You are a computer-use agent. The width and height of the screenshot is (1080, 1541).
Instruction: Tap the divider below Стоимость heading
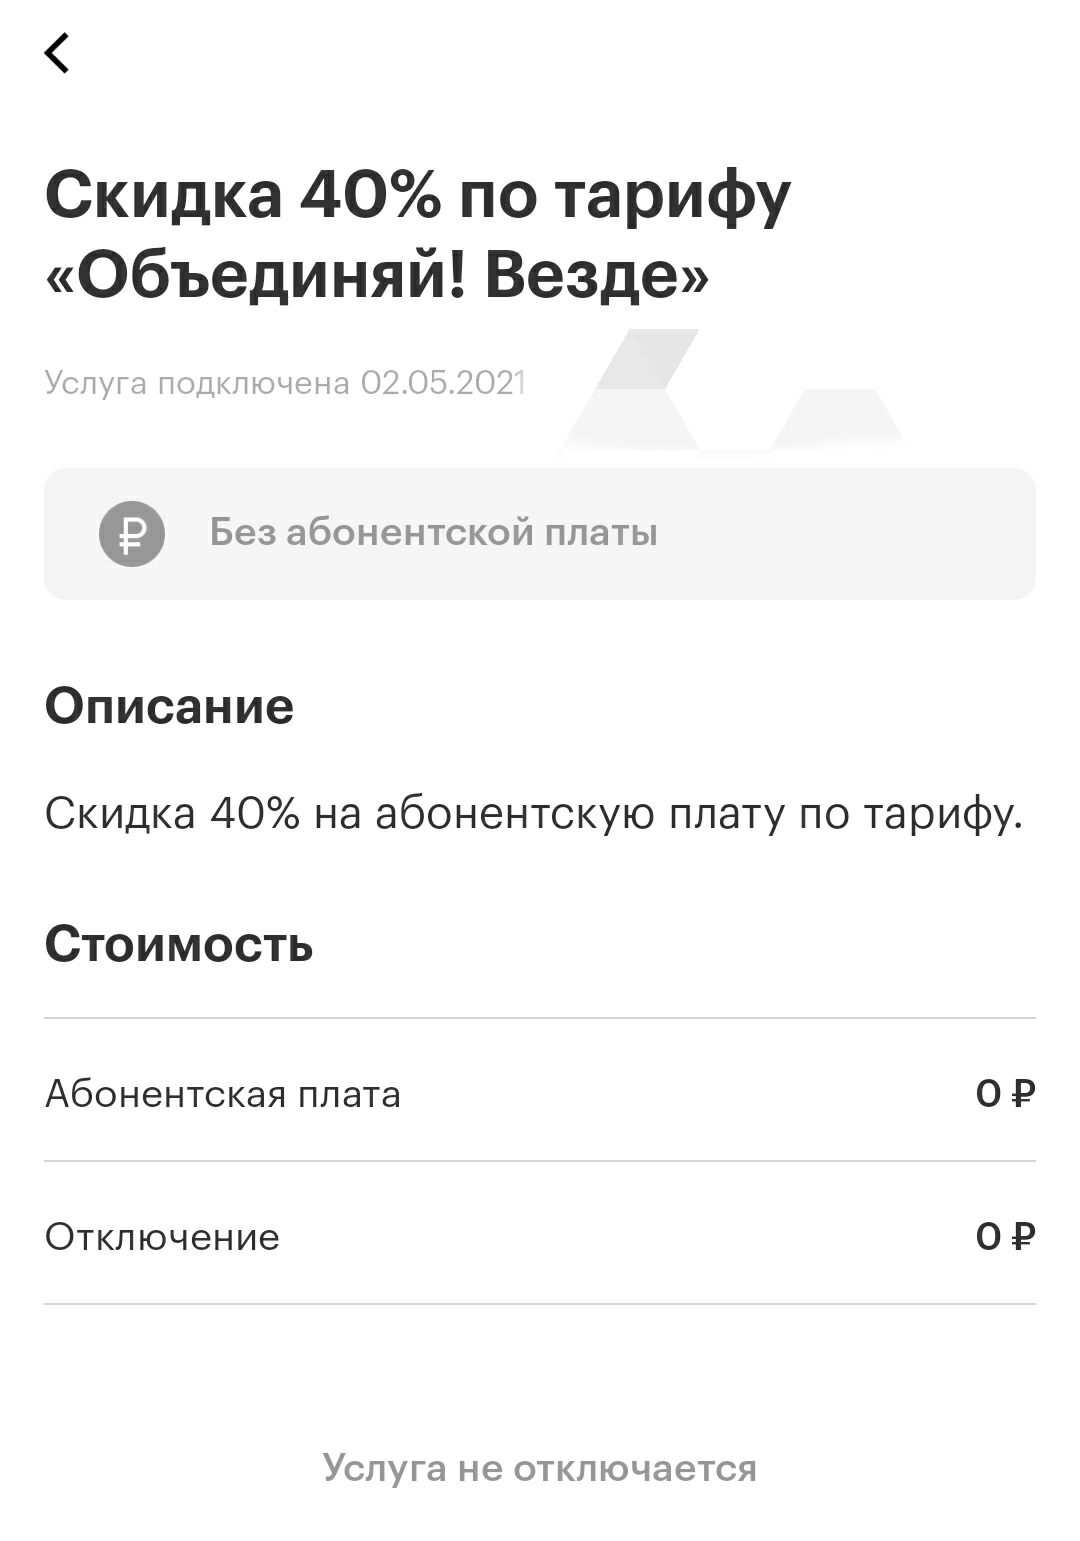[x=540, y=1018]
